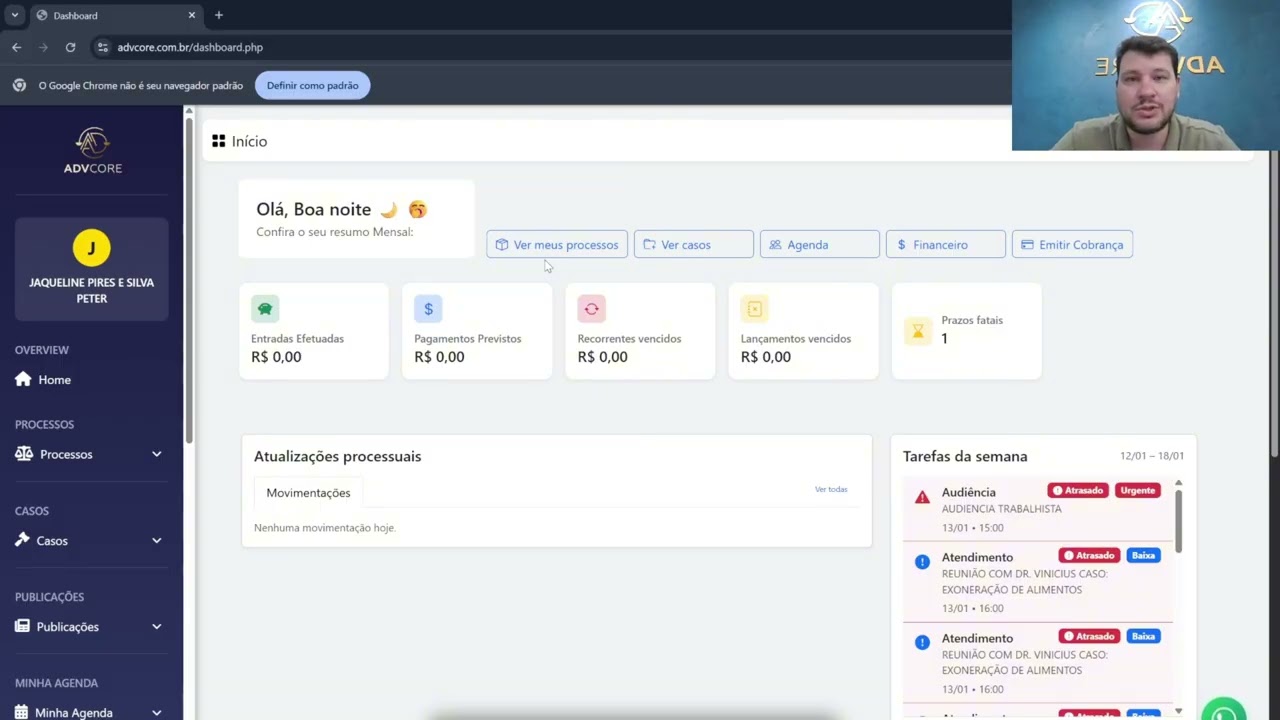Click the Publicações newspaper icon
Screen dimensions: 1280x720
pyautogui.click(x=22, y=627)
